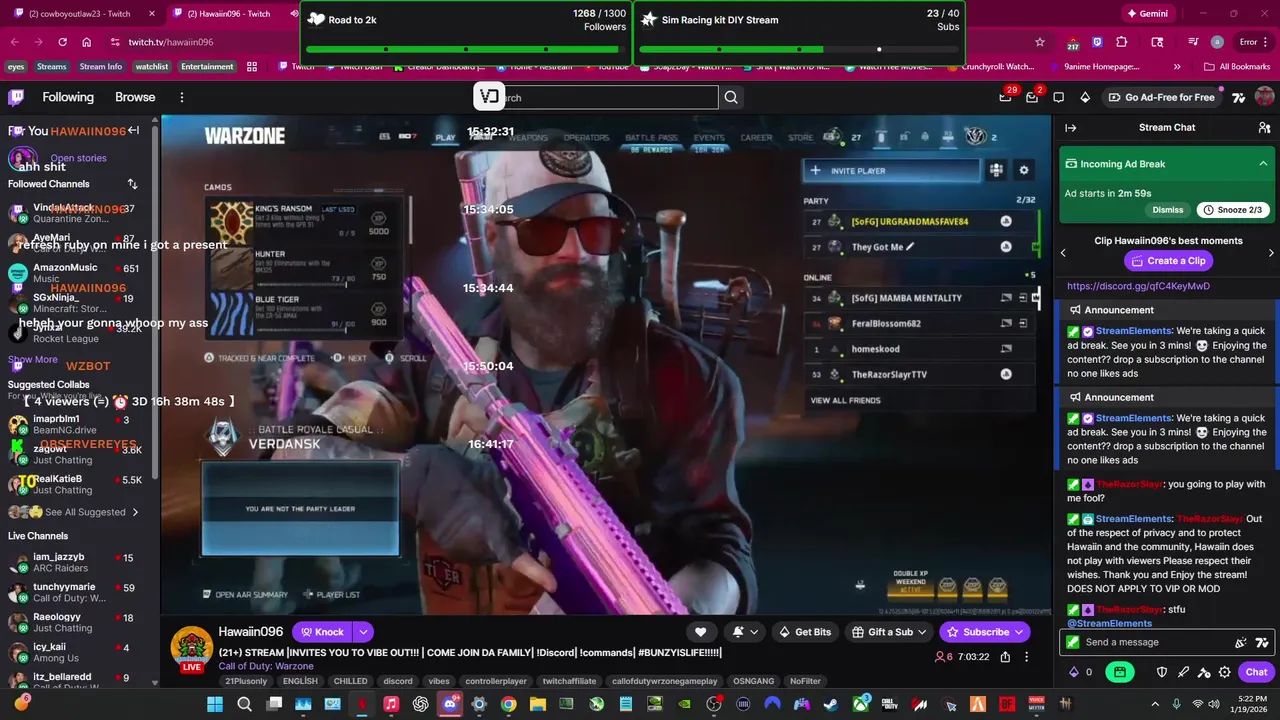Open chat settings gear icon
This screenshot has width=1280, height=720.
1224,672
